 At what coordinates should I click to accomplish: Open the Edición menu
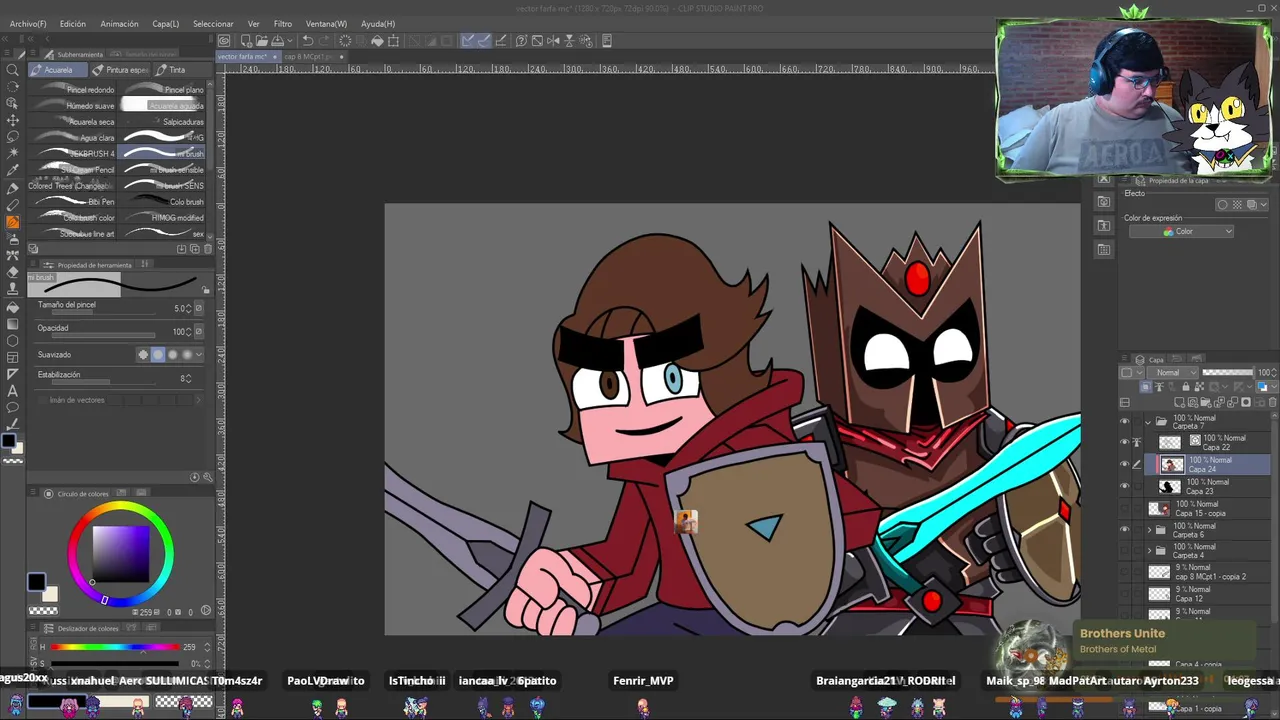[x=73, y=24]
